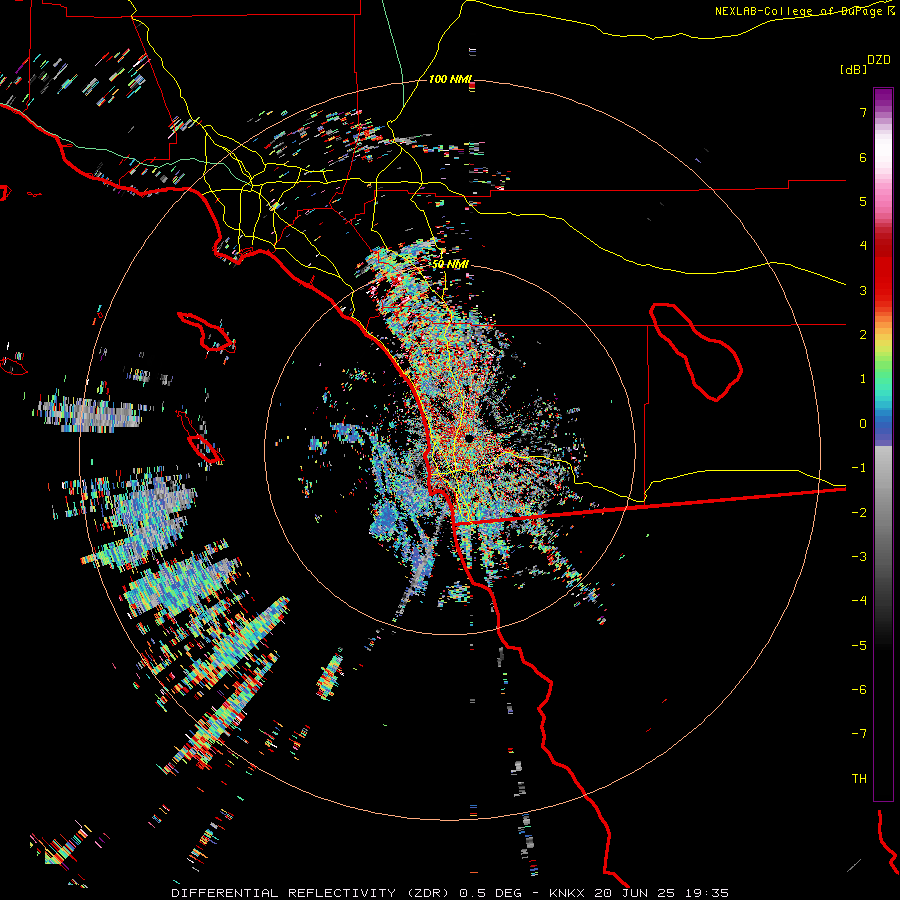
Task: Click the 3 value on color scale
Action: [x=863, y=290]
